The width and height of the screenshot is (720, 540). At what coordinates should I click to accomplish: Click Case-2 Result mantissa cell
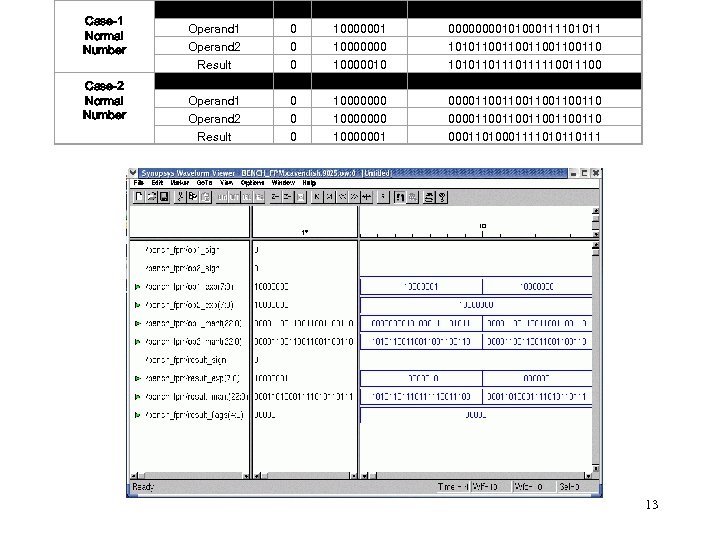click(524, 136)
